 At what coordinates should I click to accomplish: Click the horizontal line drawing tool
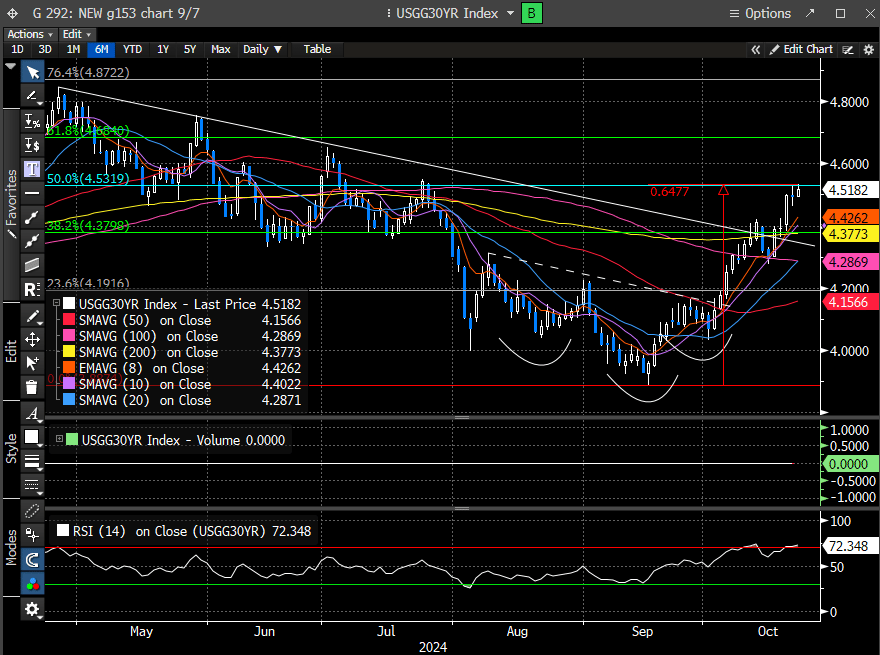[32, 192]
